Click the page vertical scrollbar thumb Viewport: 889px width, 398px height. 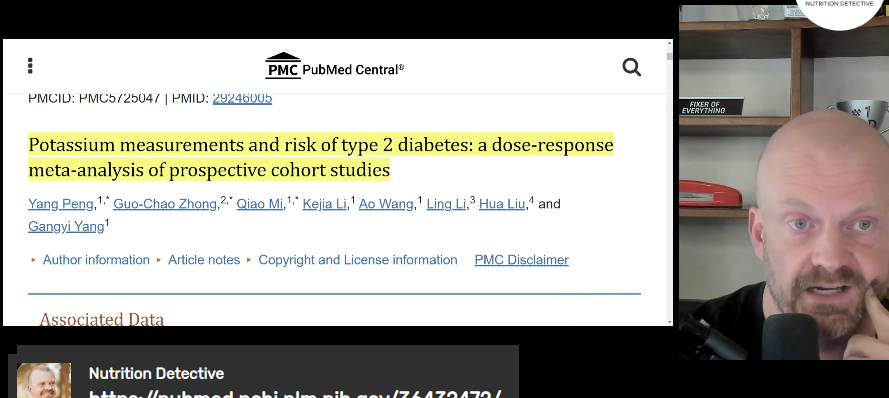point(670,56)
